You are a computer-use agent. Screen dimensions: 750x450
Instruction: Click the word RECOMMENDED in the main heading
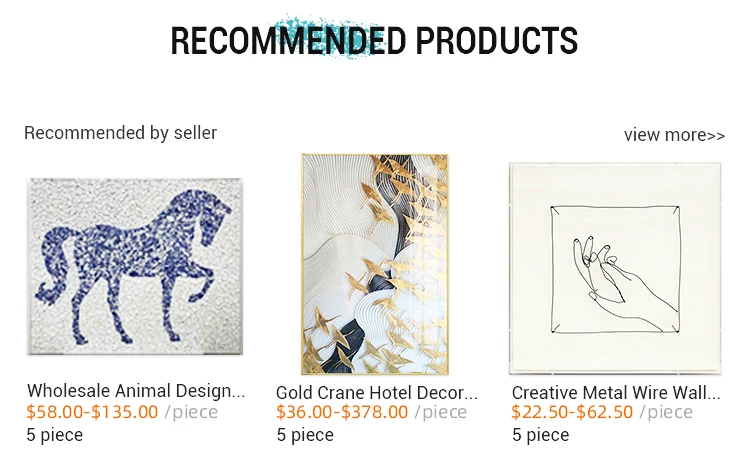click(x=288, y=41)
